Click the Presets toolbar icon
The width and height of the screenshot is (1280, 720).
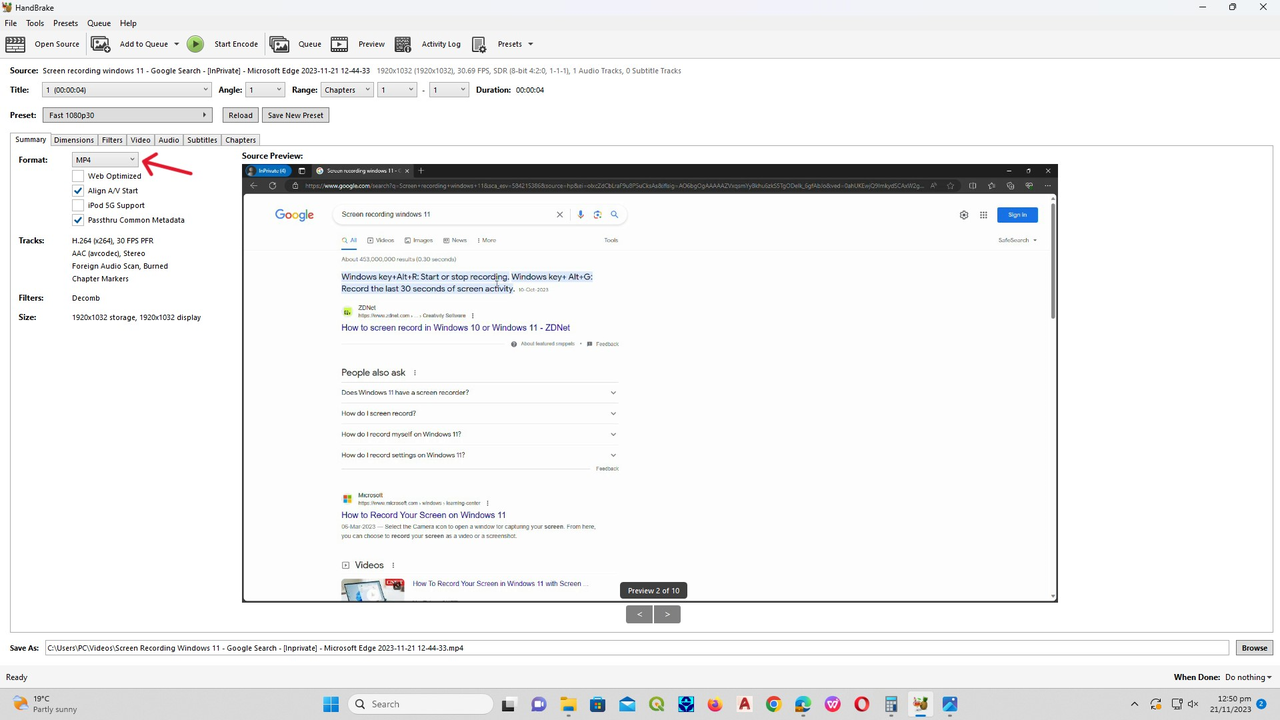(479, 44)
